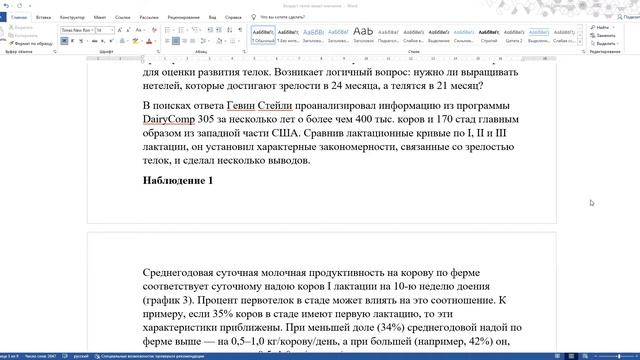Apply the large 'Aab' title style
640x360 pixels.
point(363,36)
